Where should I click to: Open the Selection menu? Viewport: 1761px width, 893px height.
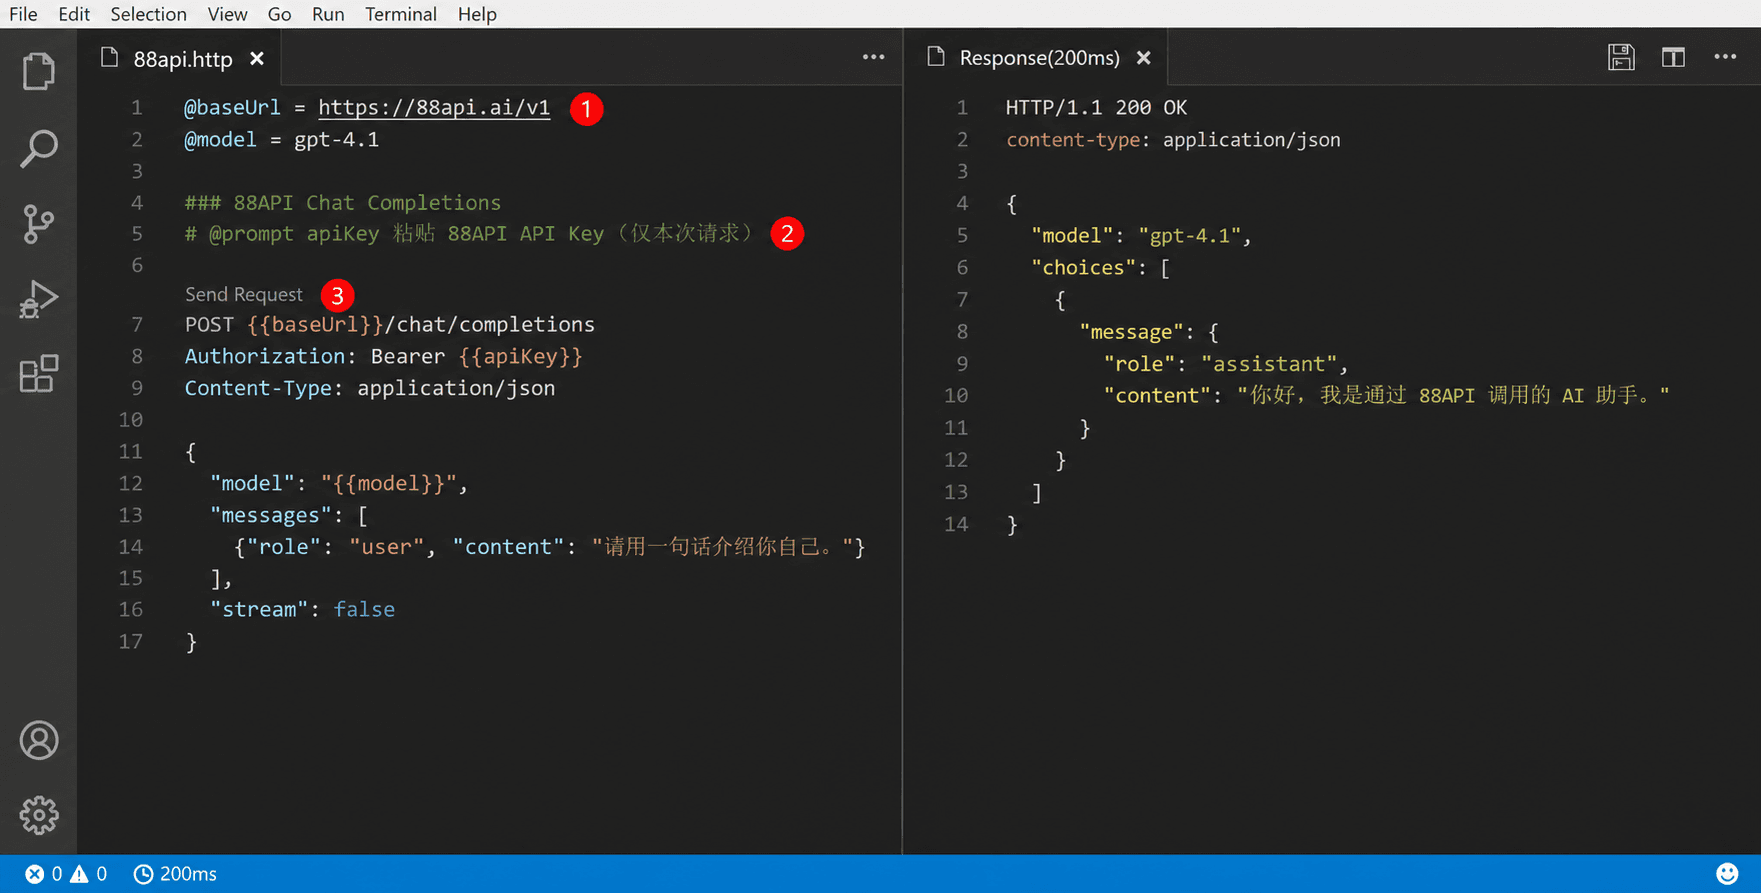pyautogui.click(x=148, y=14)
